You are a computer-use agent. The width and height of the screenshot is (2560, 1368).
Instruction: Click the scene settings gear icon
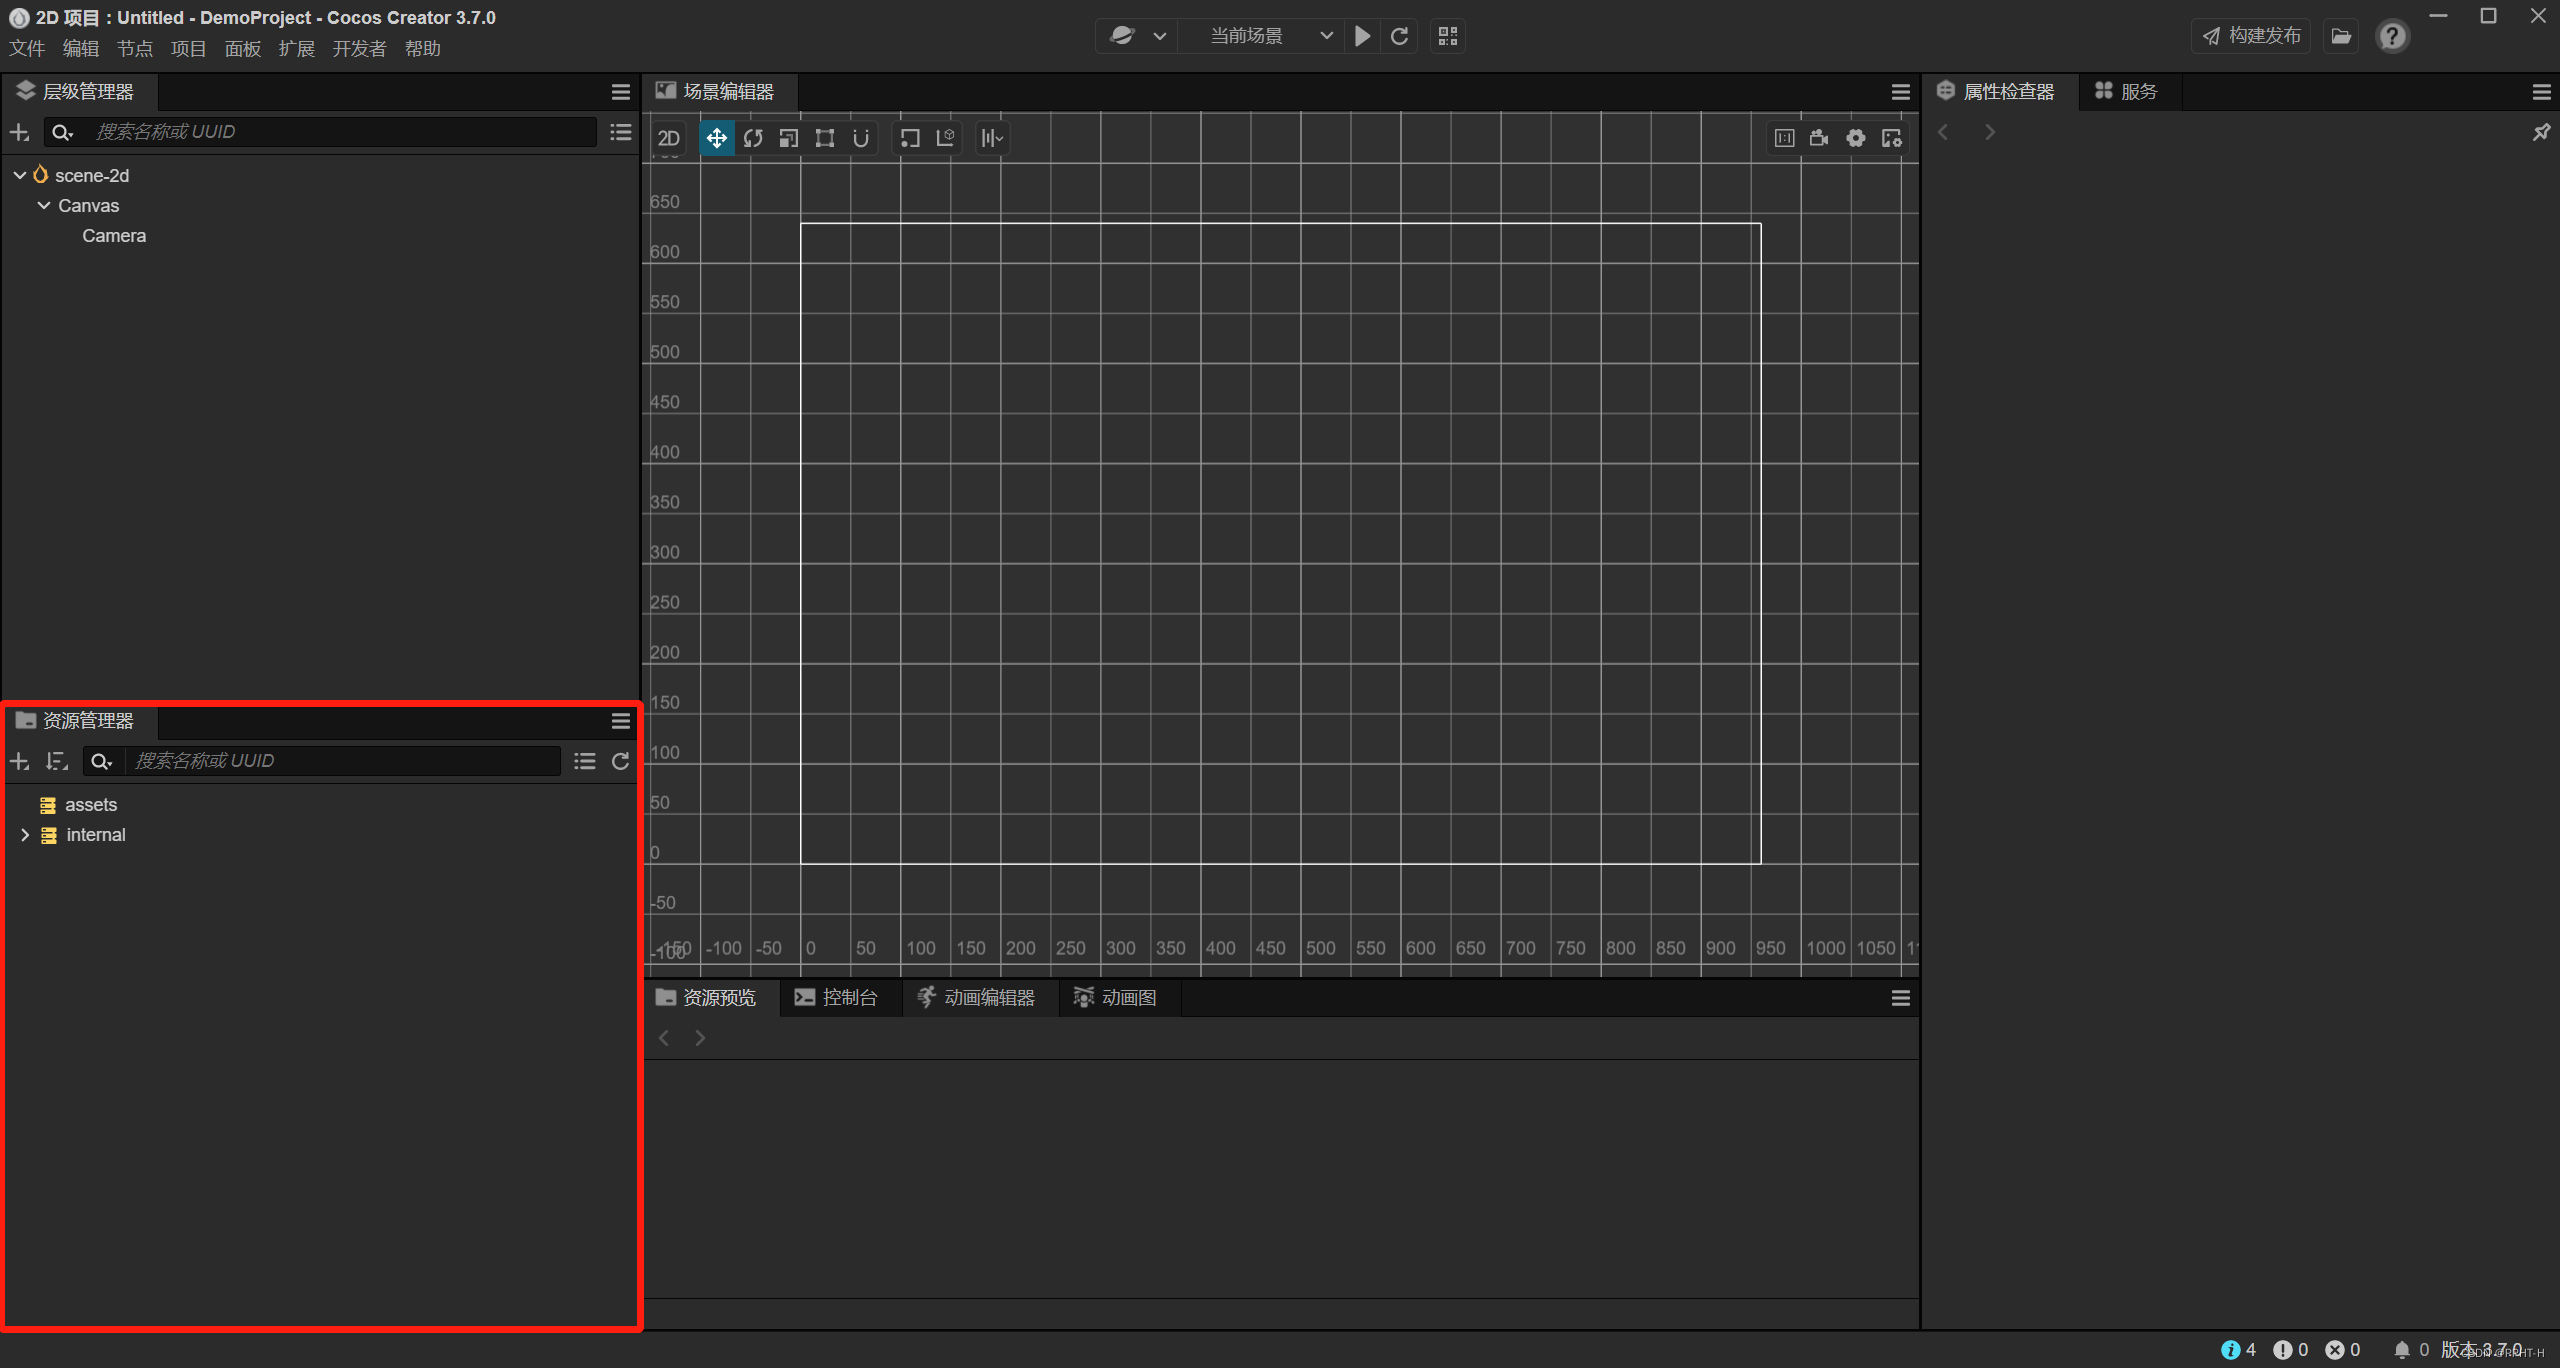[1856, 138]
